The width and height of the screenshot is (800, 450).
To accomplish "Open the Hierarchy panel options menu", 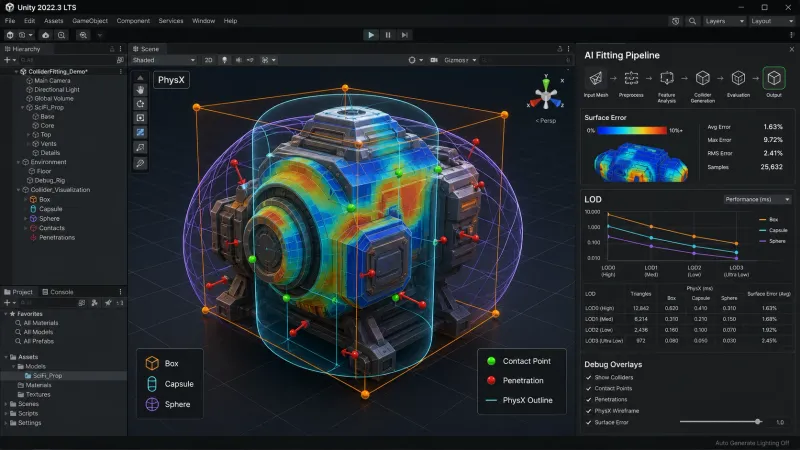I will coord(120,49).
